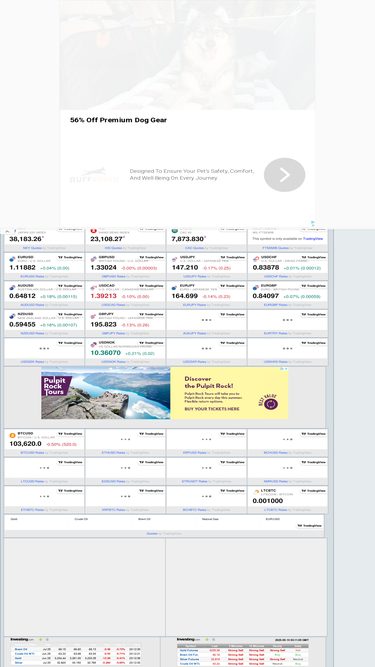Click USDCAD price 1.39213
Image resolution: width=375 pixels, height=667 pixels.
[x=104, y=296]
